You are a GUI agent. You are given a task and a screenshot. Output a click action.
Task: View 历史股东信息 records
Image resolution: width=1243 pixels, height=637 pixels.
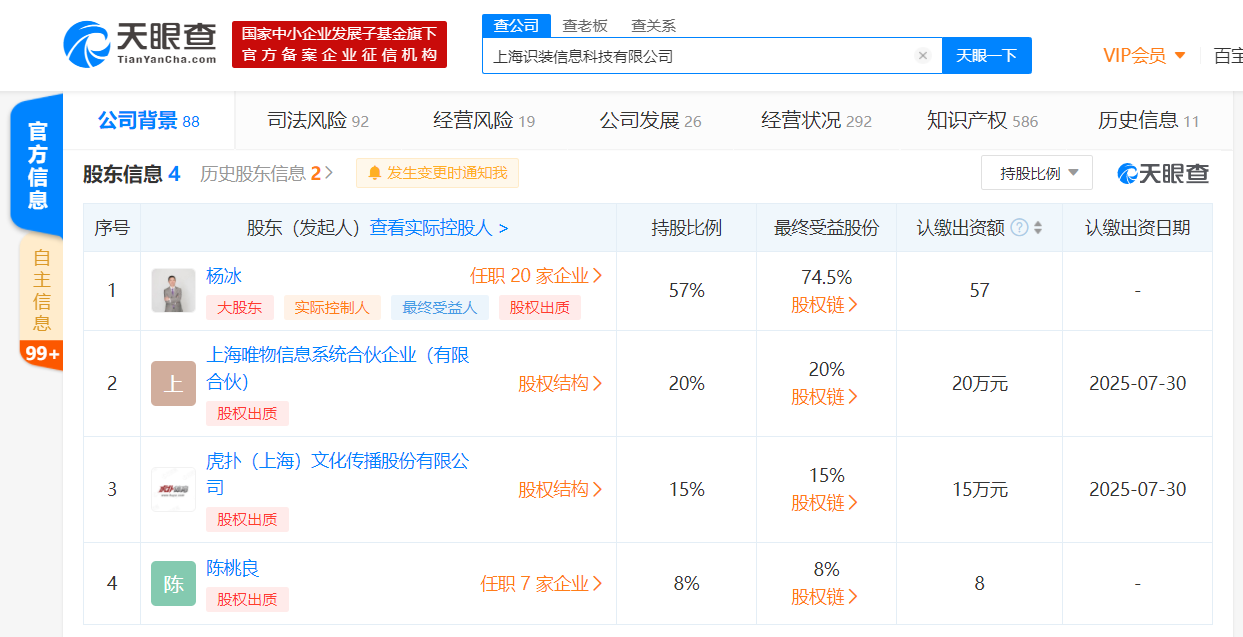pyautogui.click(x=265, y=173)
